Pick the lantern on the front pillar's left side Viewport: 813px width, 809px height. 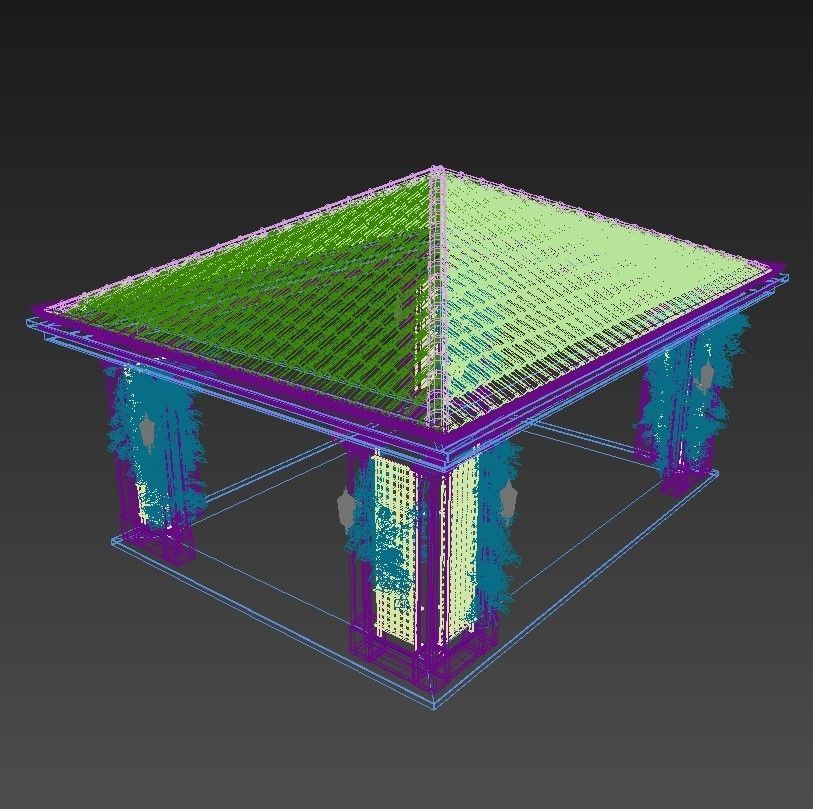346,509
